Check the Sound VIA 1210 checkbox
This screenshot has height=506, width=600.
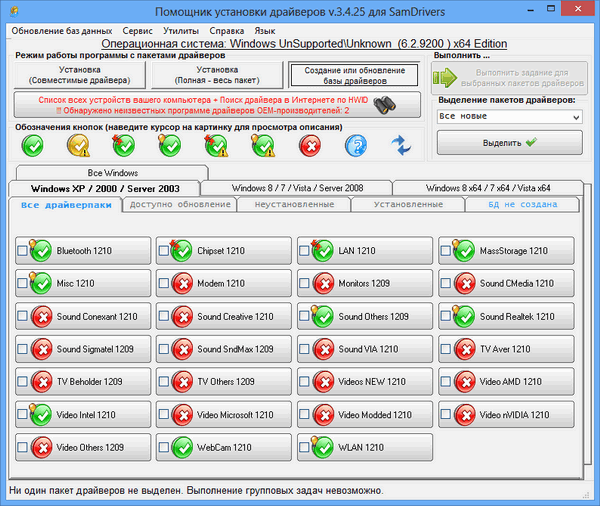[304, 349]
